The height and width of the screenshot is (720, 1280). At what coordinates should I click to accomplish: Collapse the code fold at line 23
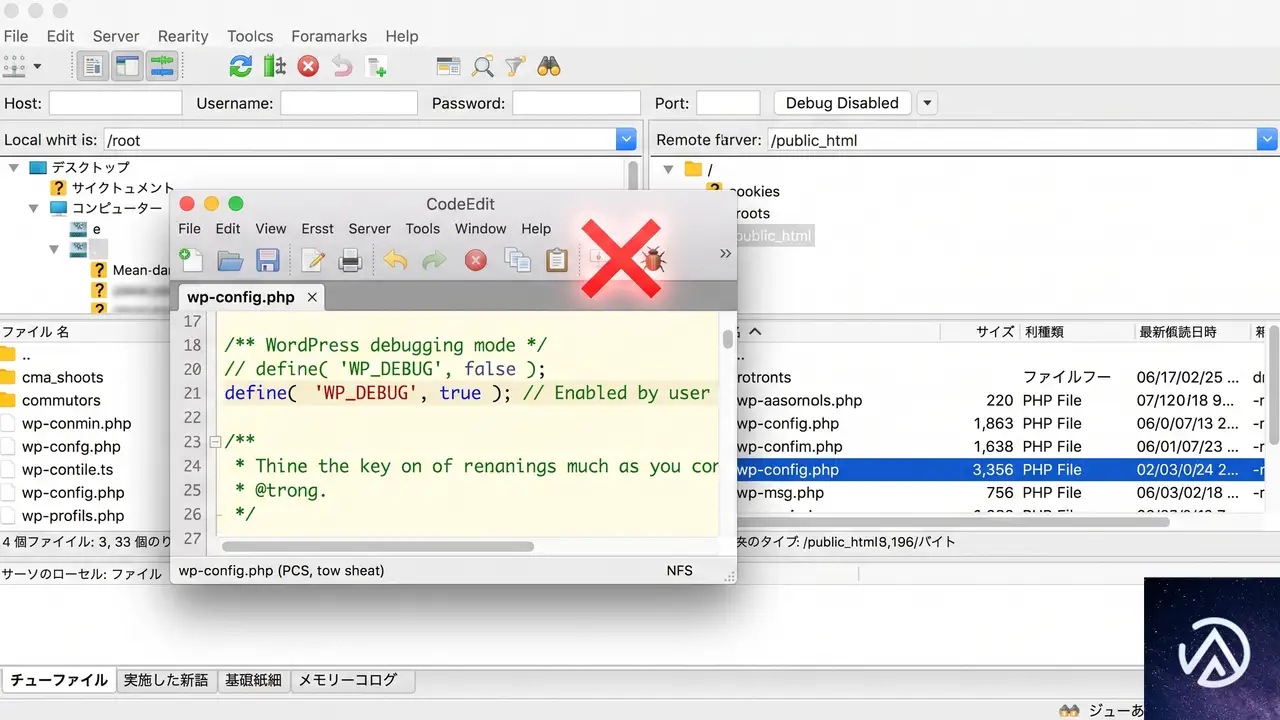[214, 442]
